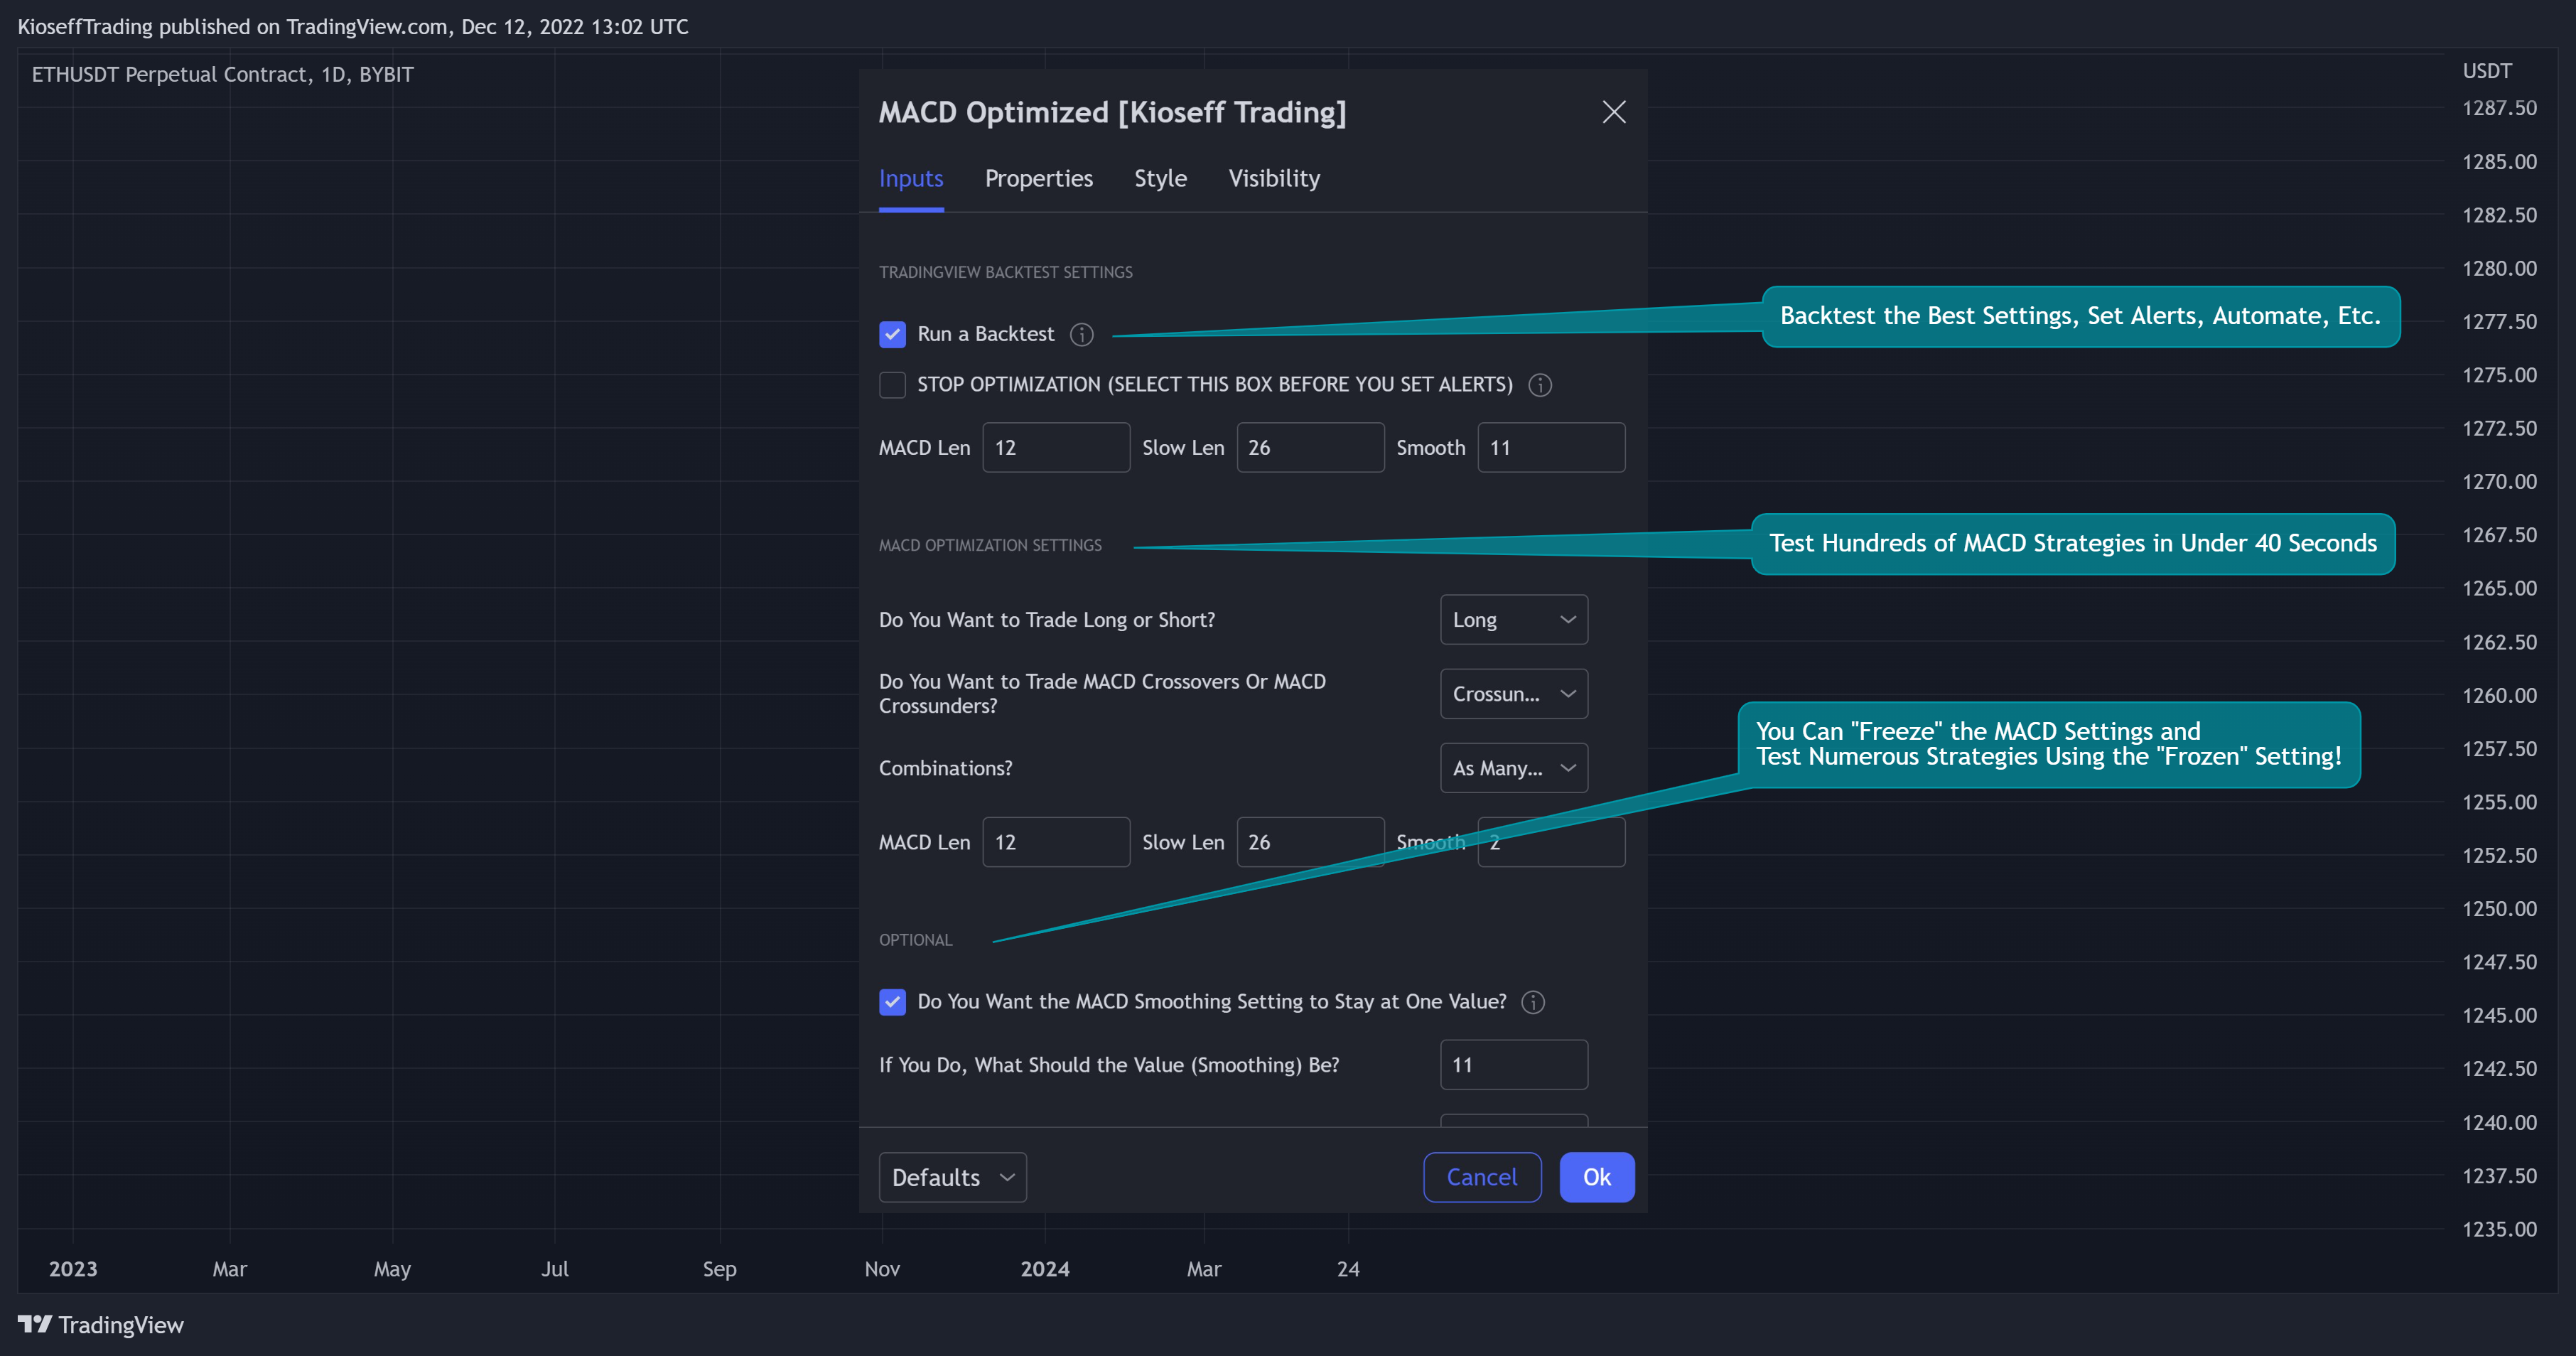Show info icon for STOP OPTIMIZATION option
2576x1356 pixels.
coord(1540,385)
